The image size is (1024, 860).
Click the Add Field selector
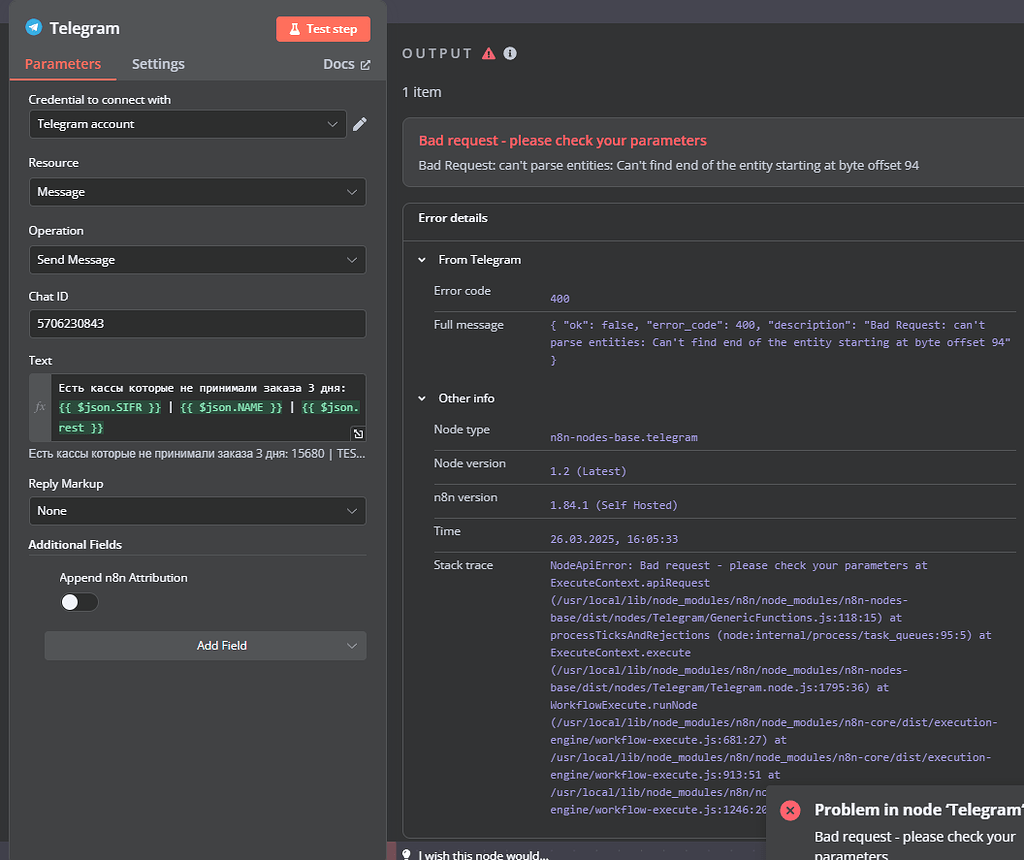[205, 645]
